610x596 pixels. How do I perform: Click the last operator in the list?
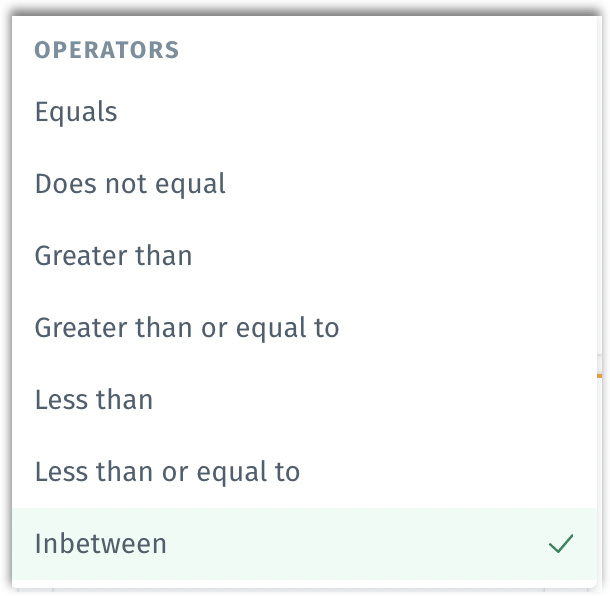[101, 544]
